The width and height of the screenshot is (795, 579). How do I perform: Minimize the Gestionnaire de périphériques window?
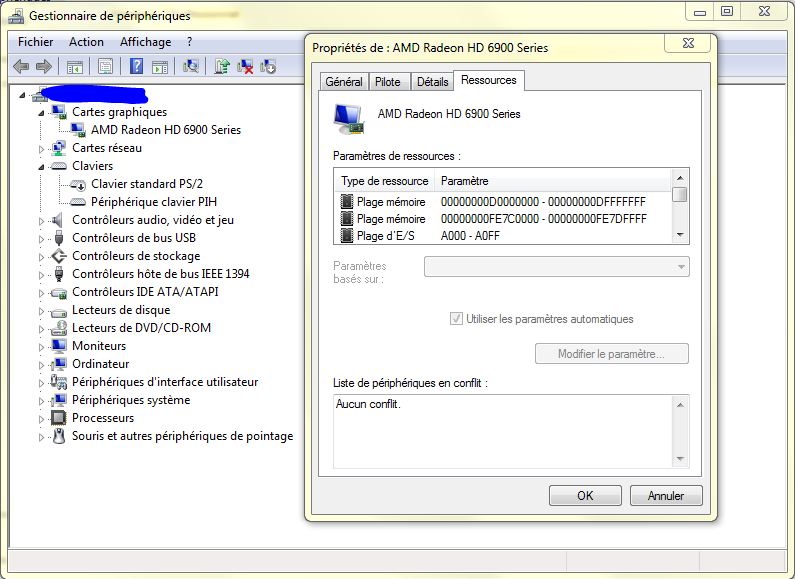(x=700, y=11)
